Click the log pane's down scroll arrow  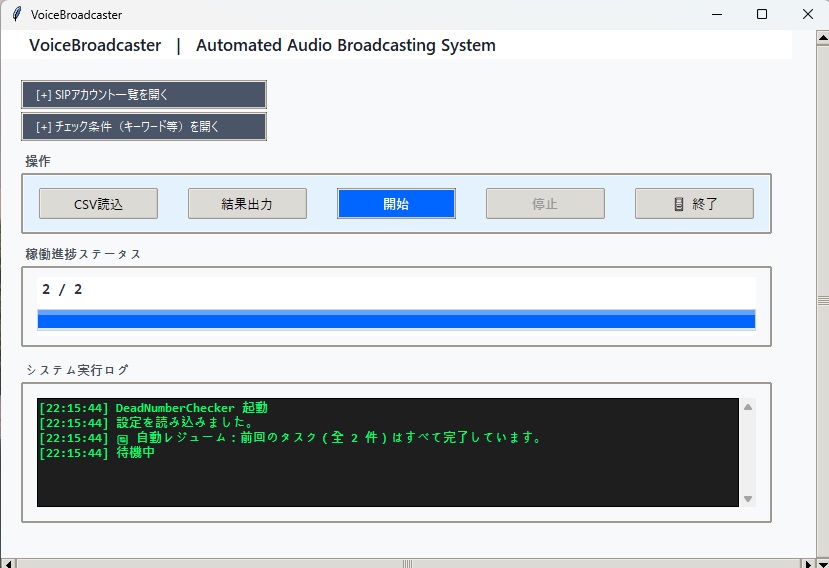pos(748,499)
